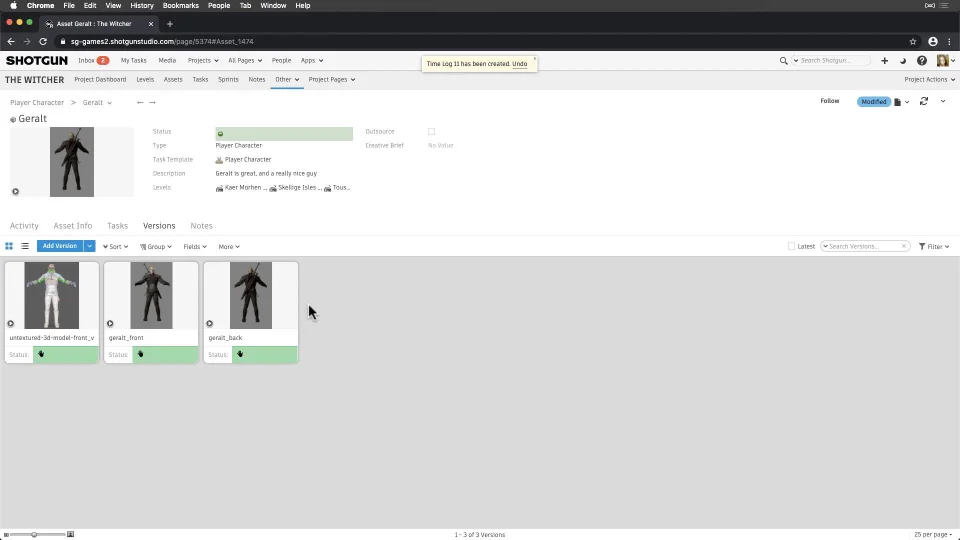The image size is (960, 540).
Task: Open the 25 per page selector
Action: [933, 534]
